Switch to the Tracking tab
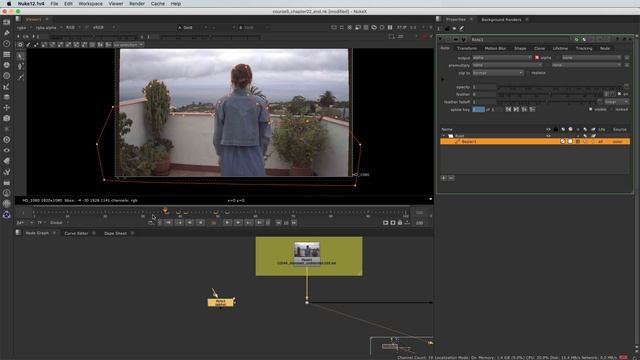 (x=584, y=48)
